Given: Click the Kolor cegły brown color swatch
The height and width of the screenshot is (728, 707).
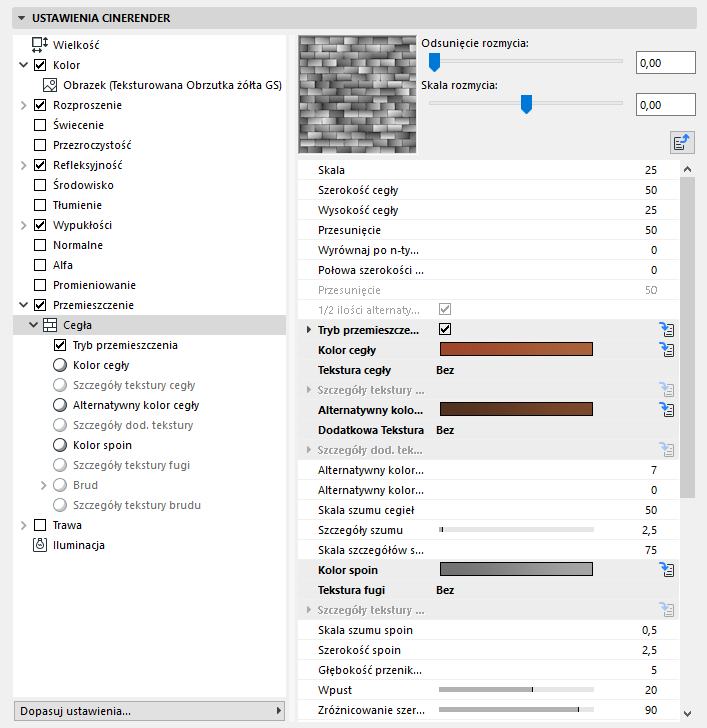Looking at the screenshot, I should coord(516,349).
